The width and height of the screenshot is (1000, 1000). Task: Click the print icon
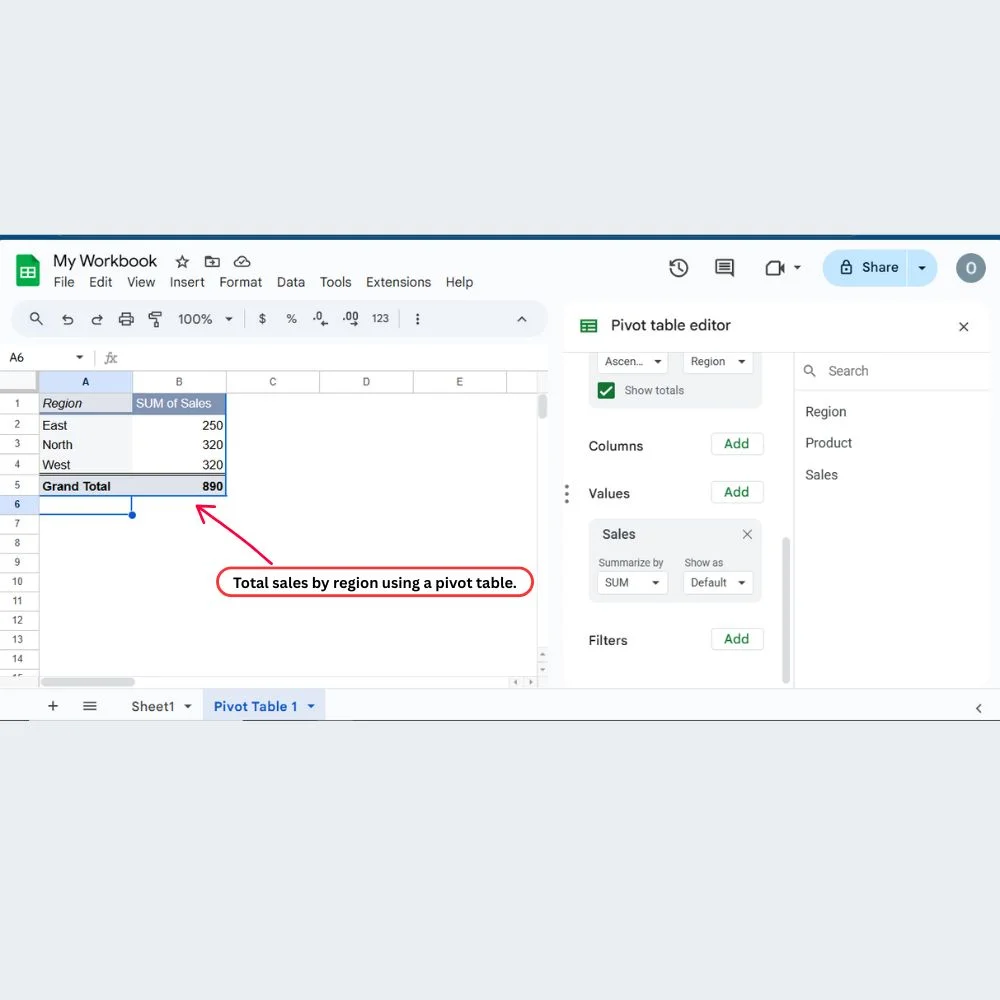(x=126, y=319)
